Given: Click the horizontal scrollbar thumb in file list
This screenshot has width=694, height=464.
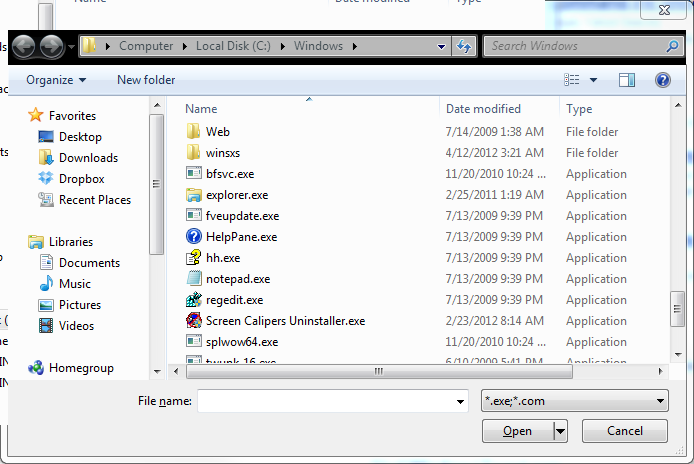Looking at the screenshot, I should coord(379,371).
